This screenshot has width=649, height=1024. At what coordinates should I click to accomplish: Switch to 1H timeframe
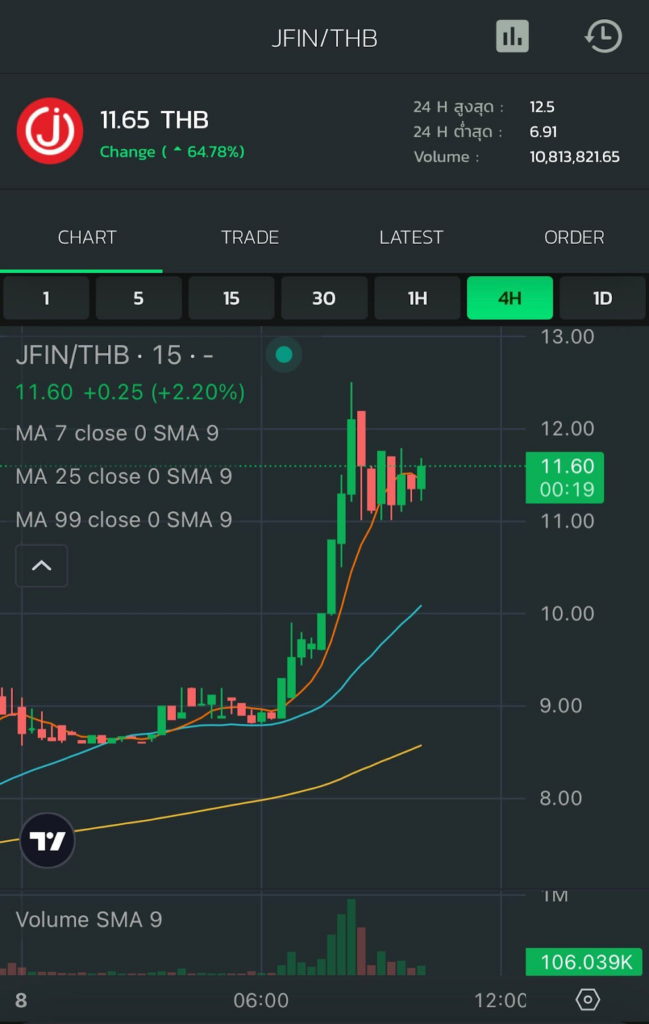(x=417, y=298)
